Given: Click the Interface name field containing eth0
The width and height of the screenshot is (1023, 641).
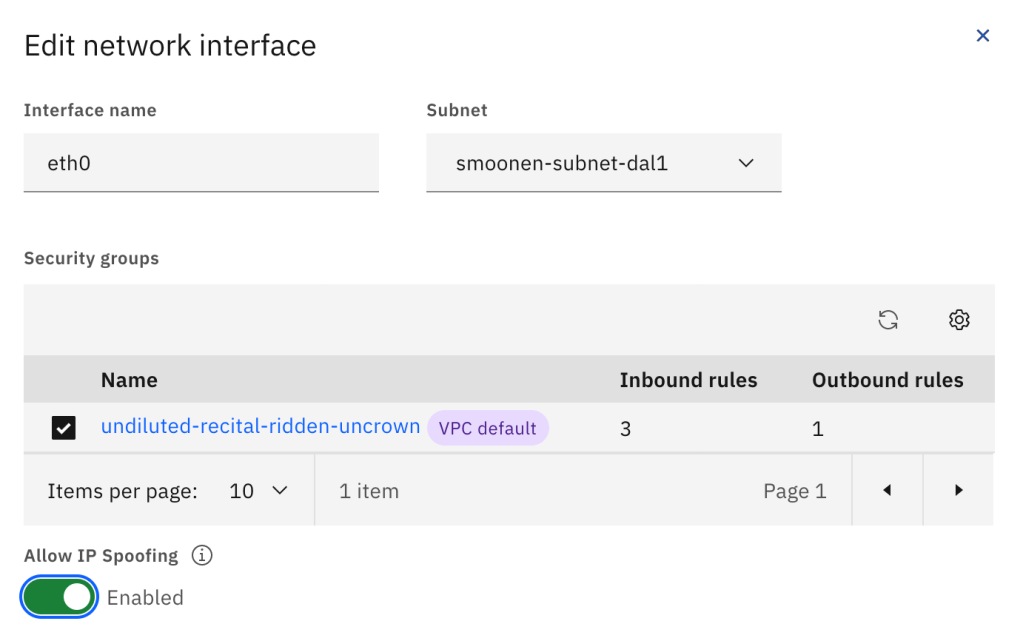Looking at the screenshot, I should click(x=201, y=163).
